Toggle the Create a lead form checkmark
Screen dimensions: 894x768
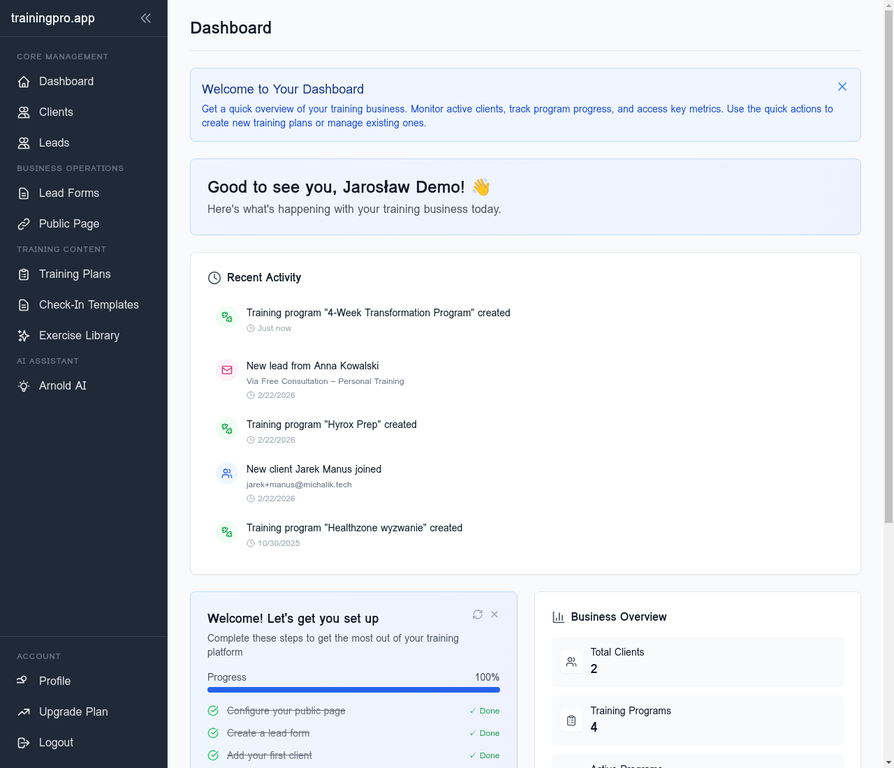pos(213,733)
